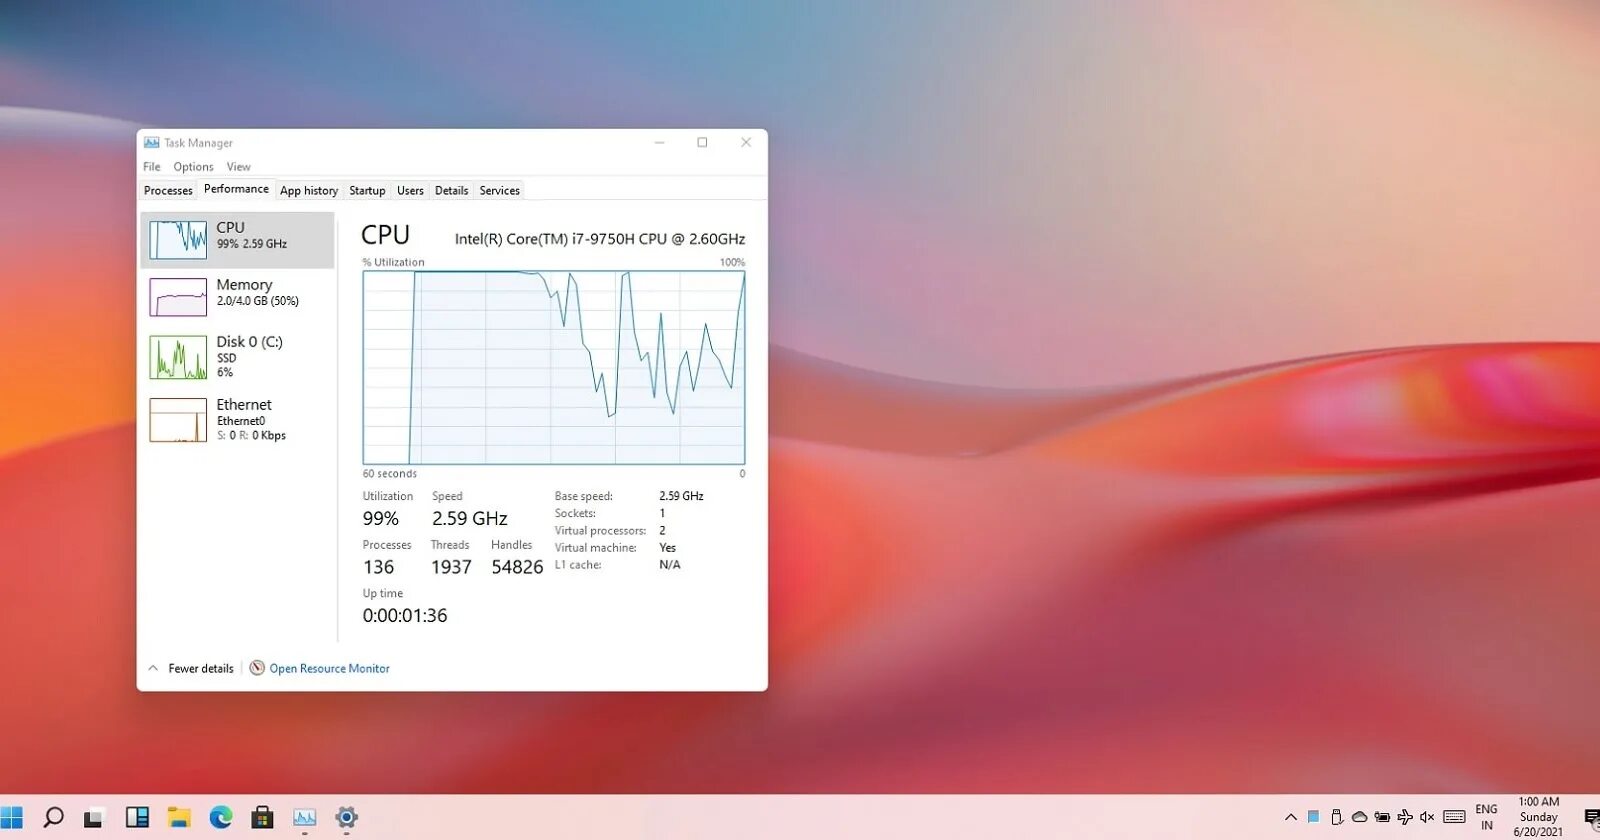Launch Microsoft Edge from the taskbar
This screenshot has width=1600, height=840.
(221, 817)
